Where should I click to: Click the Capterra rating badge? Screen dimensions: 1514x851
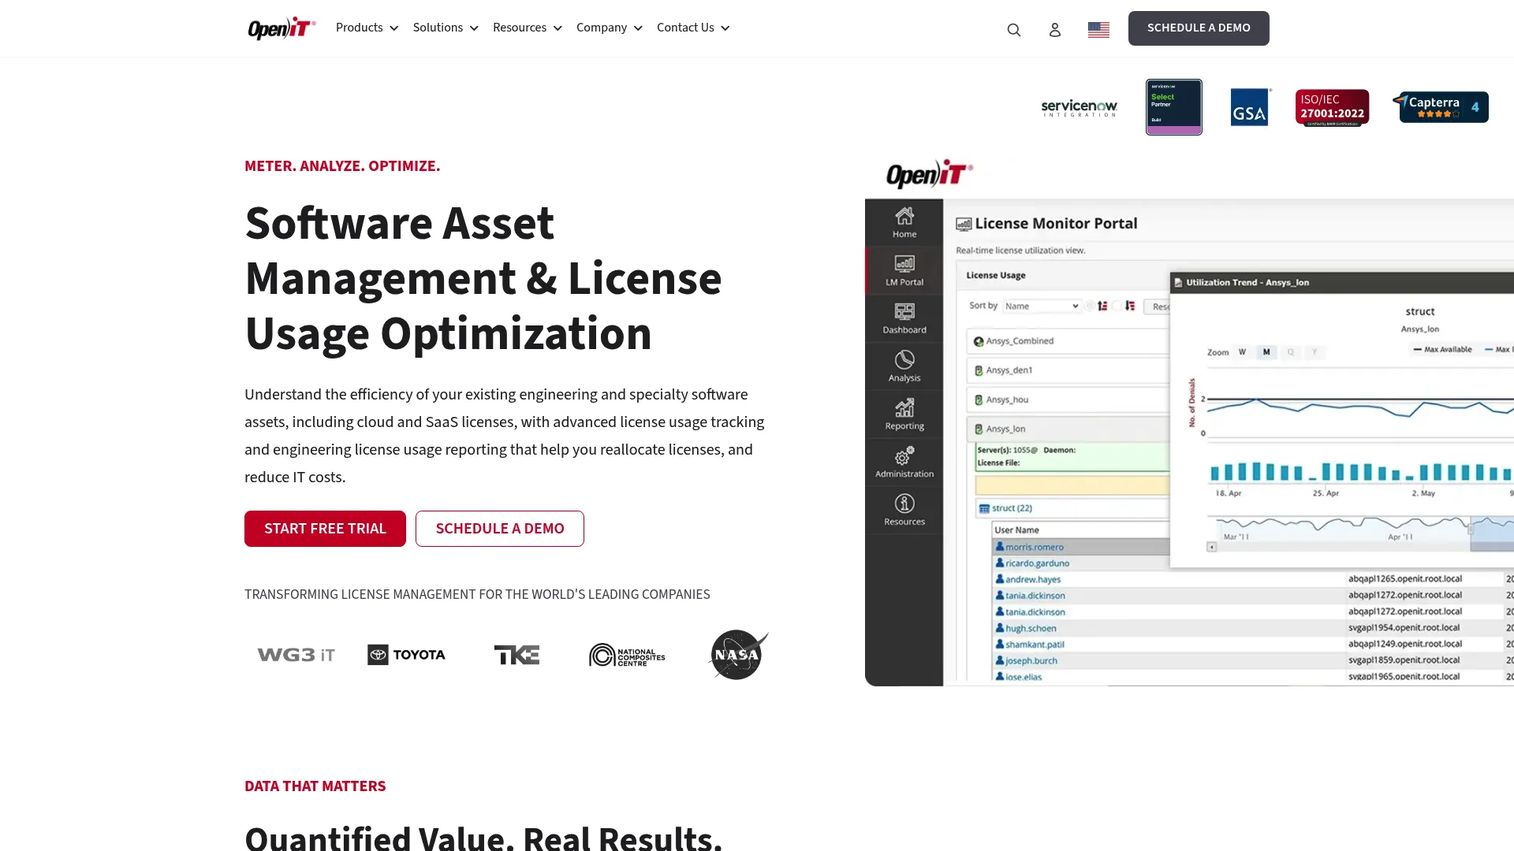1441,107
